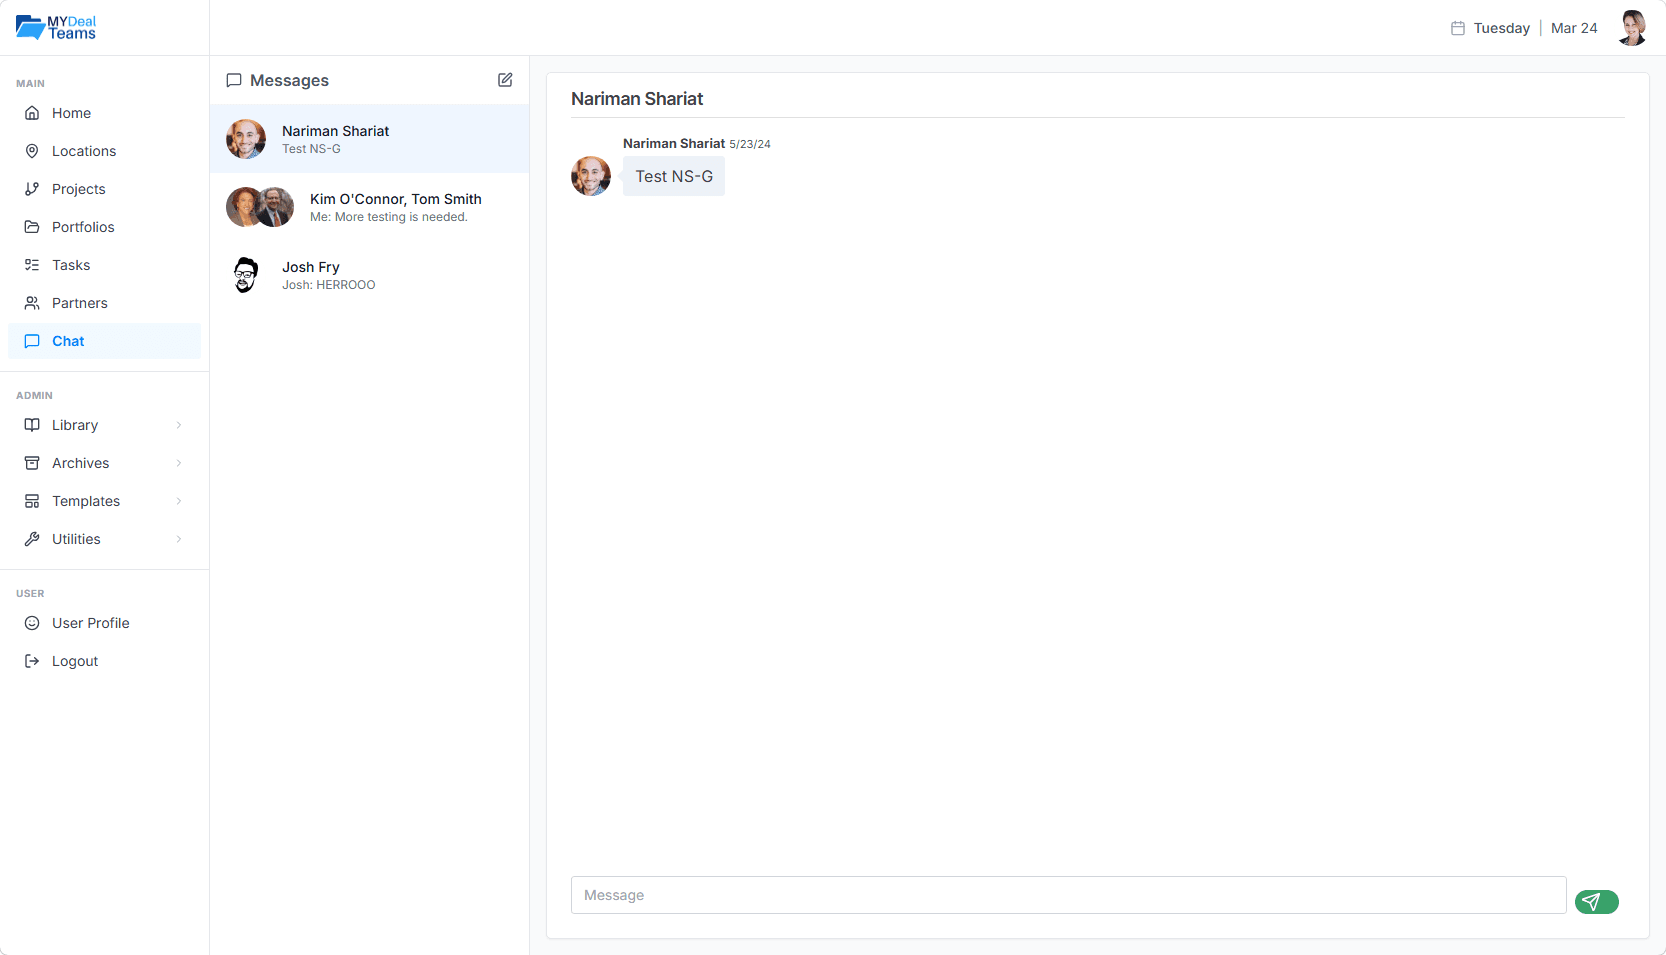
Task: Open Portfolios from sidebar
Action: pos(104,227)
